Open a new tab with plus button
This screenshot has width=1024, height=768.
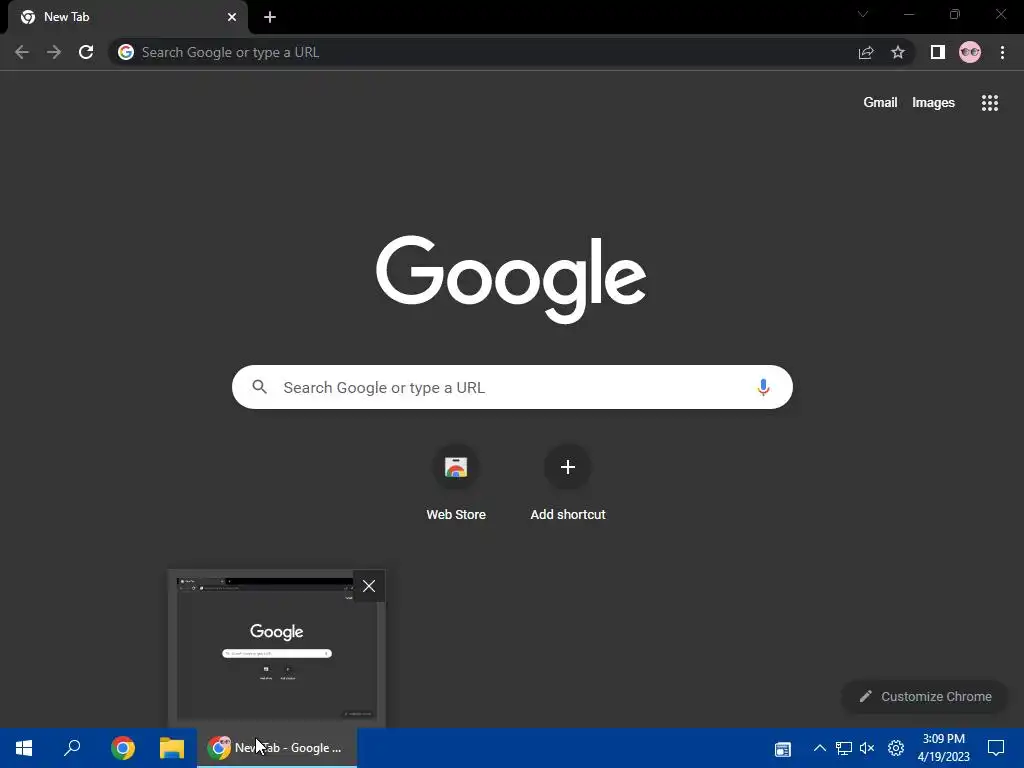[270, 17]
